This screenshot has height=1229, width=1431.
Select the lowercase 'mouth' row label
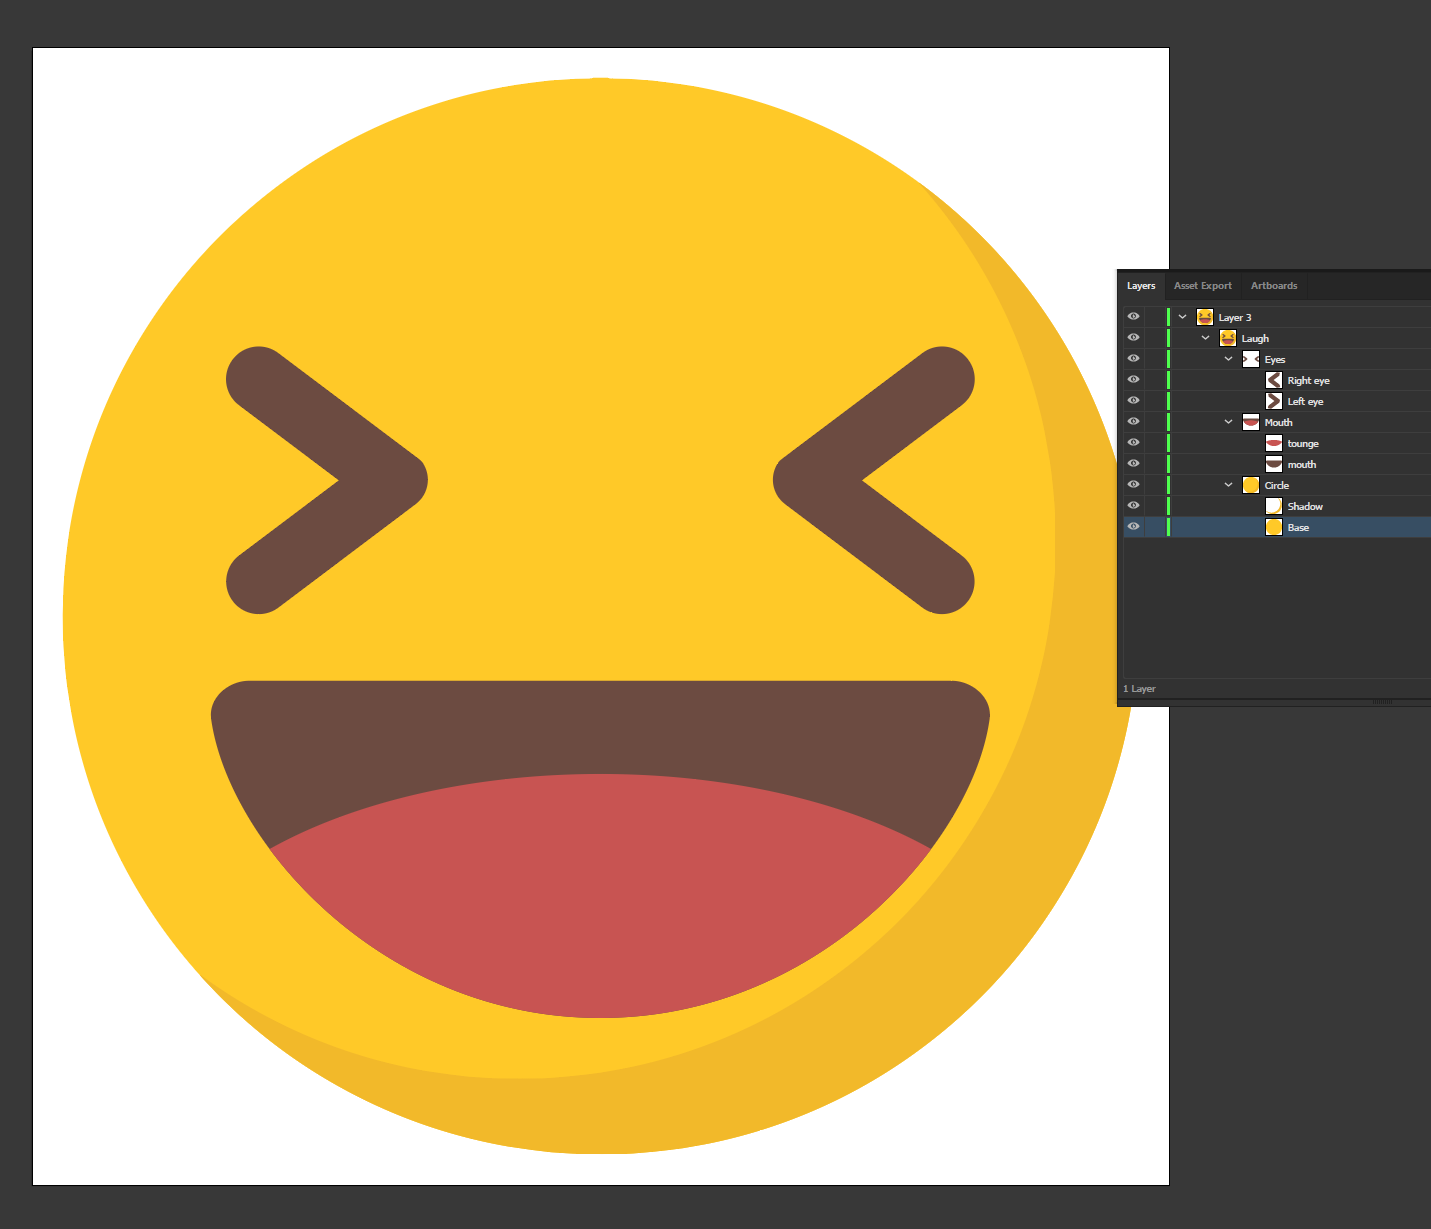click(1302, 465)
